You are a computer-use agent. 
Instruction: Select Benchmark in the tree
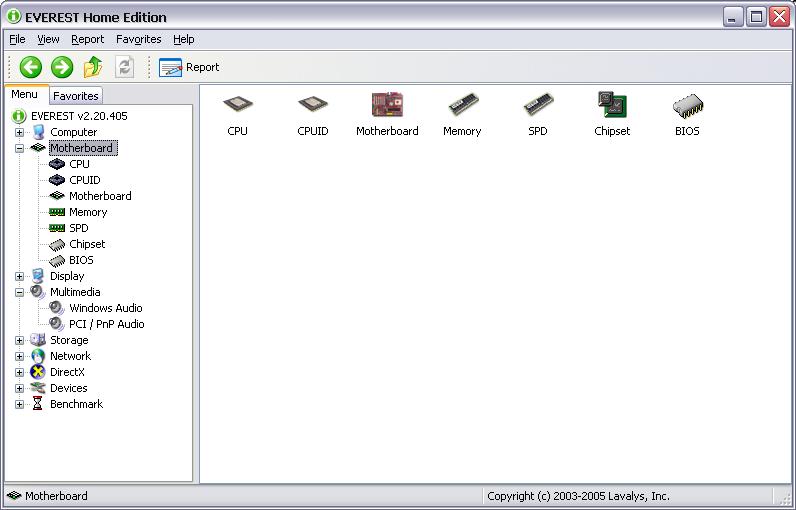pyautogui.click(x=76, y=404)
